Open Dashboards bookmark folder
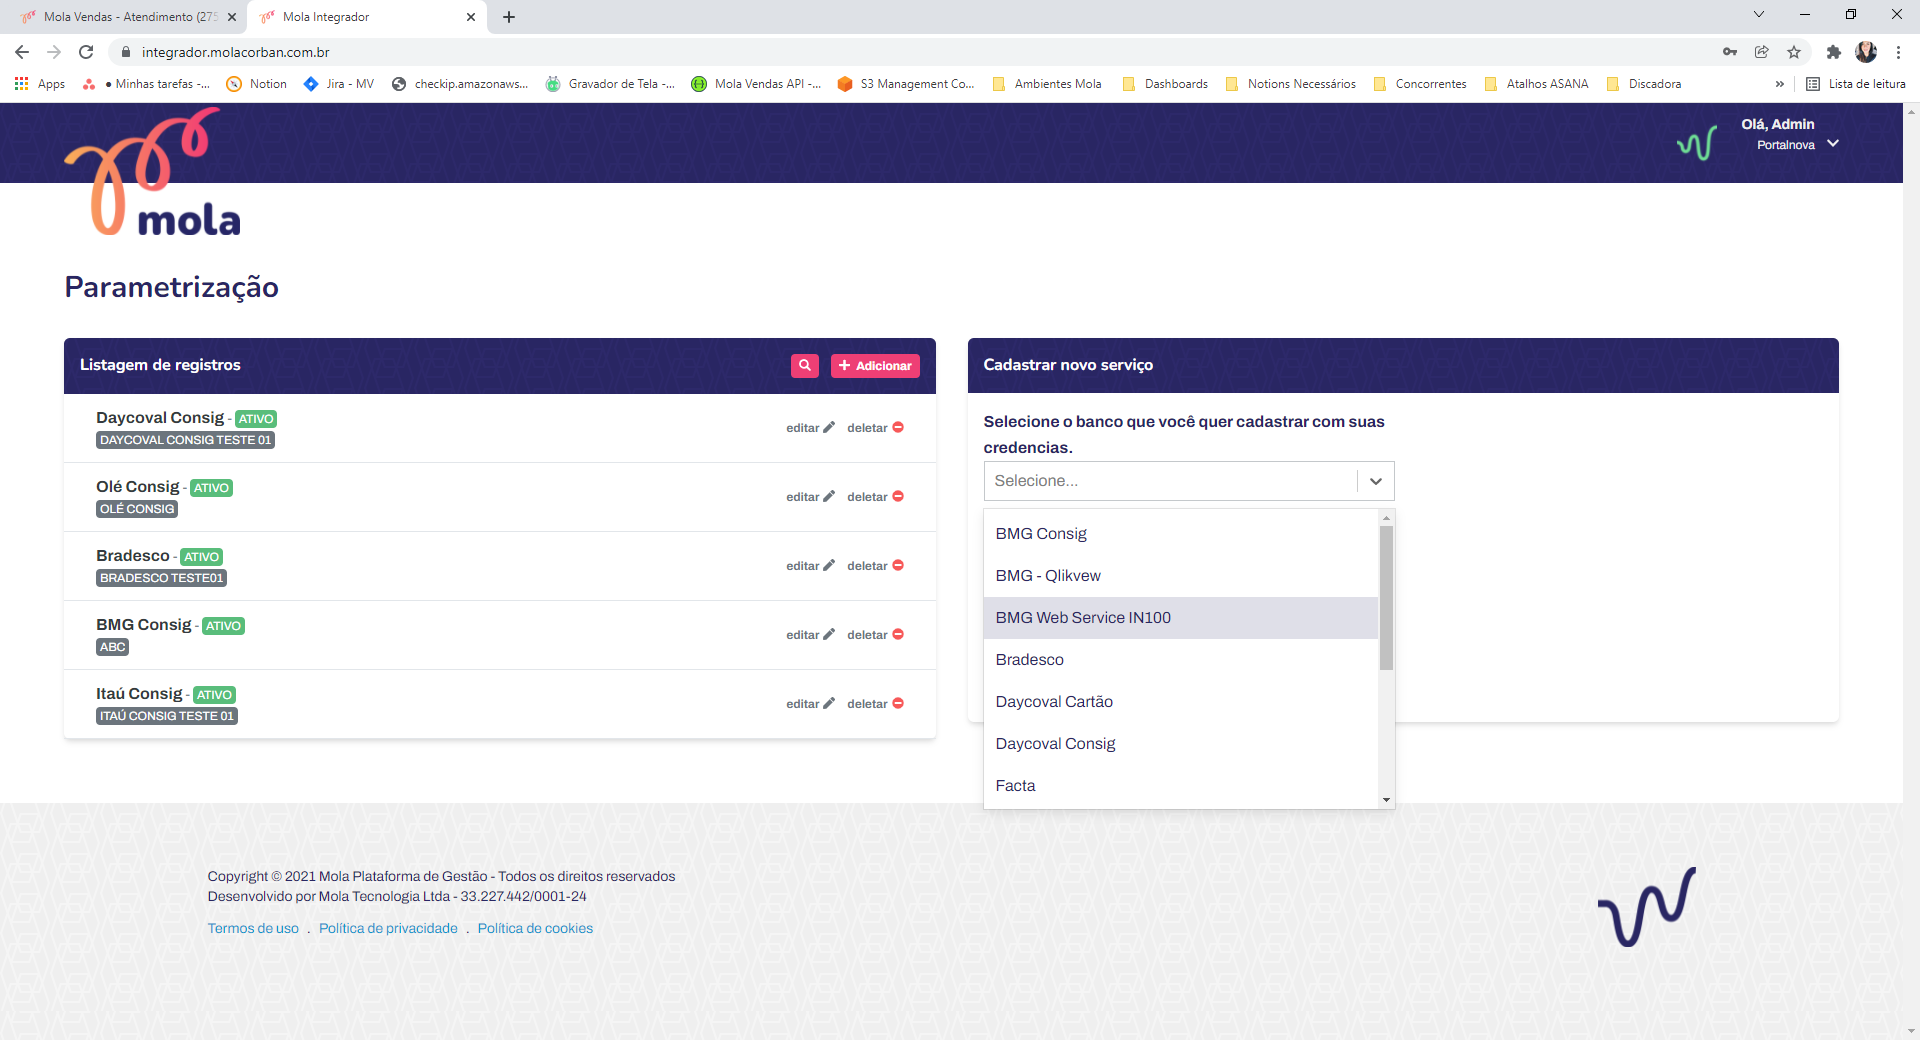Image resolution: width=1920 pixels, height=1040 pixels. pyautogui.click(x=1165, y=84)
